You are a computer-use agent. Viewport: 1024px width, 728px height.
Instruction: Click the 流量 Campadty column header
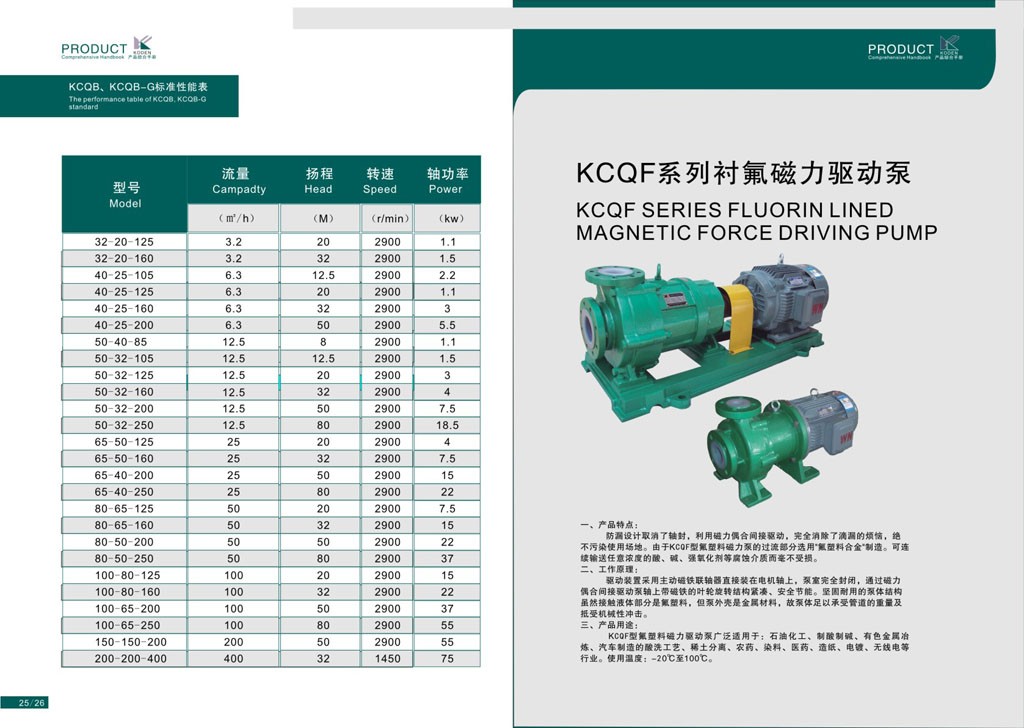pos(238,181)
